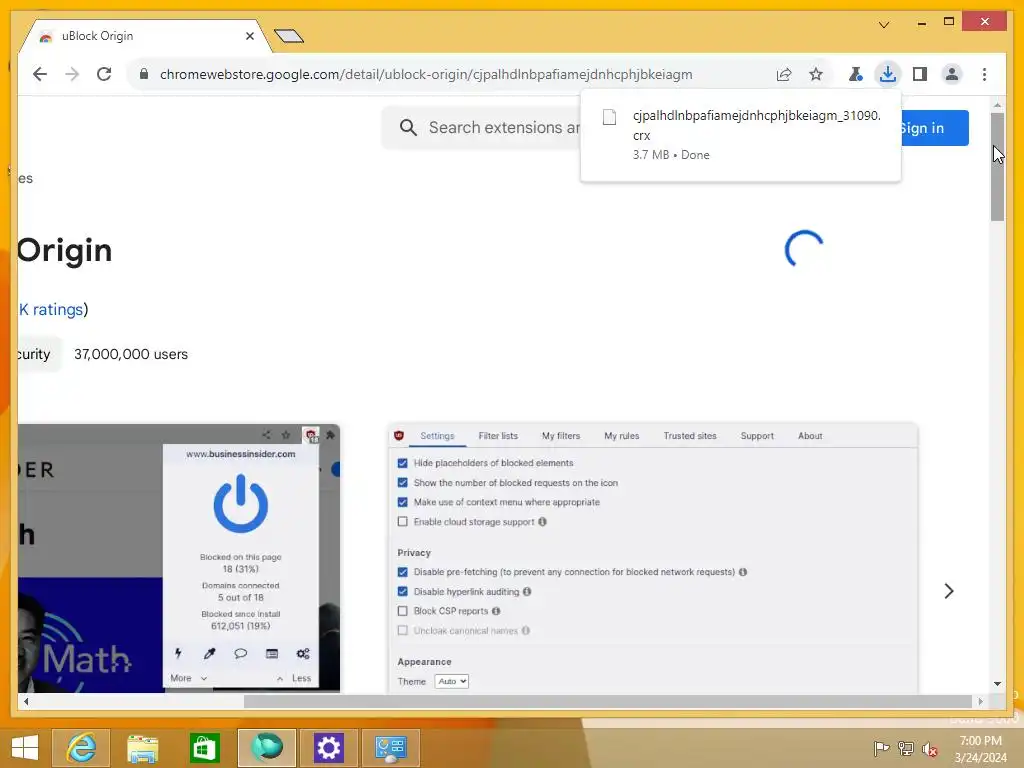Viewport: 1024px width, 768px height.
Task: Open the side panel
Action: [920, 74]
